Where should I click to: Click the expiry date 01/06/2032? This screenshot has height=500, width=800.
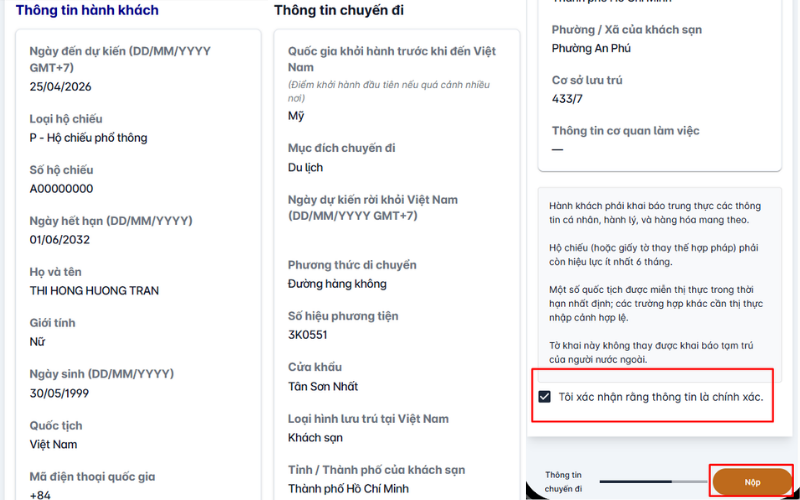pos(60,240)
